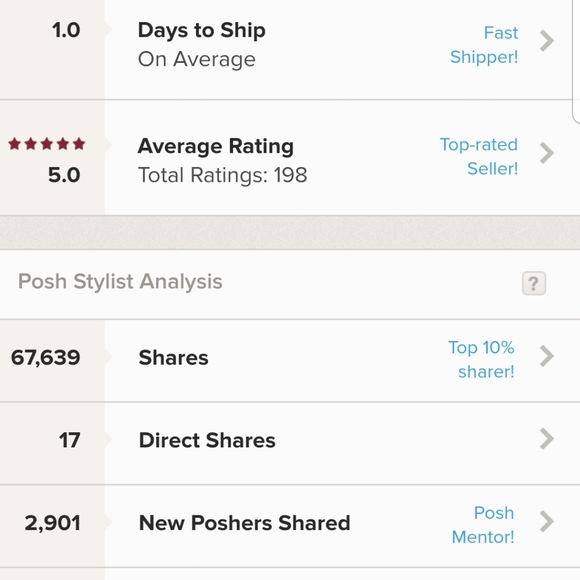Tap the five-star rating icons
The image size is (580, 580).
coord(47,144)
